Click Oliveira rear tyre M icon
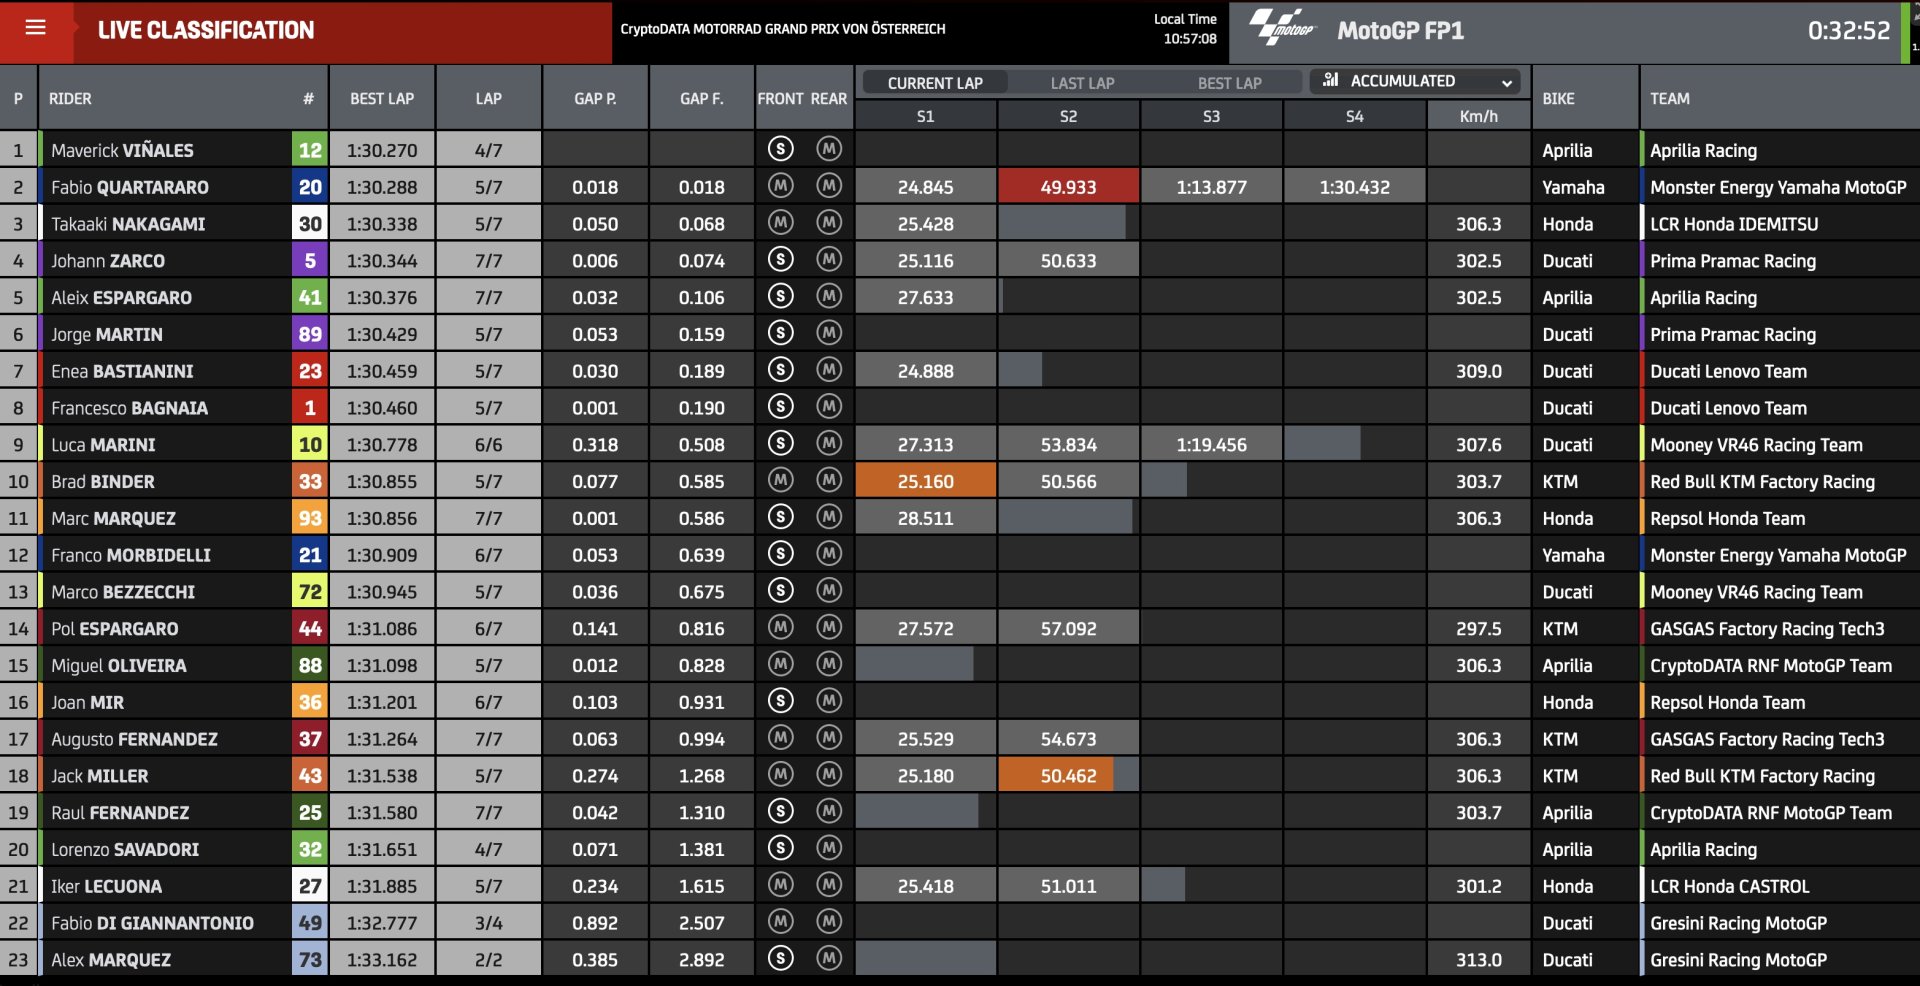Viewport: 1920px width, 986px height. coord(829,664)
